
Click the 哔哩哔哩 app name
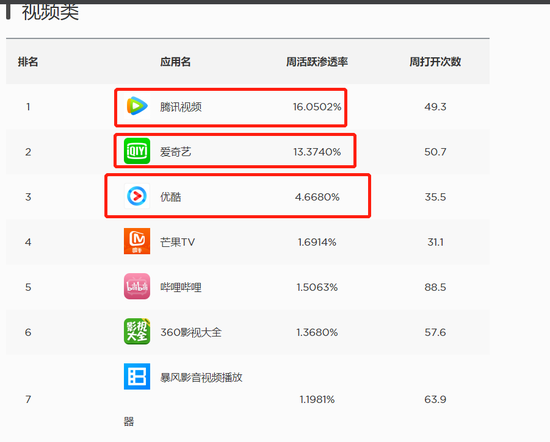click(181, 287)
